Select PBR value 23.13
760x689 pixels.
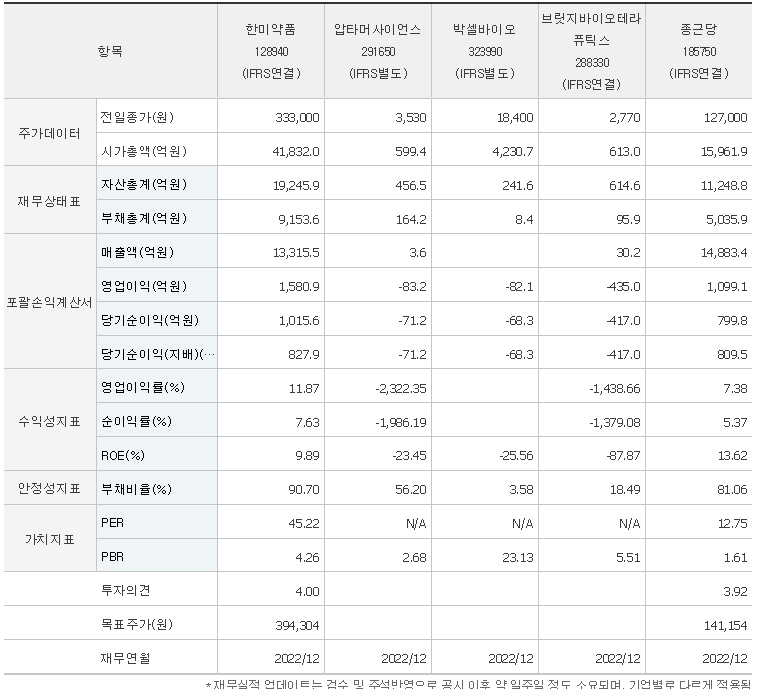point(518,558)
